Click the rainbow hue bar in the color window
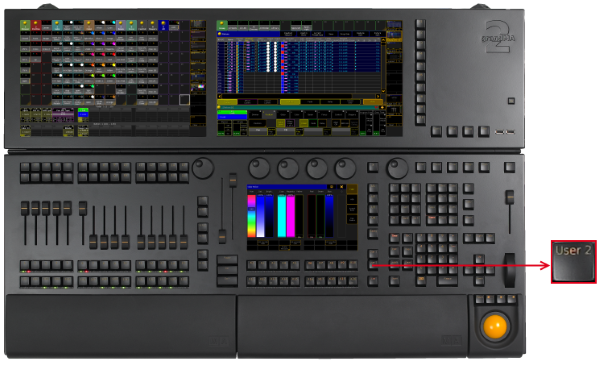The height and width of the screenshot is (366, 600). [251, 216]
